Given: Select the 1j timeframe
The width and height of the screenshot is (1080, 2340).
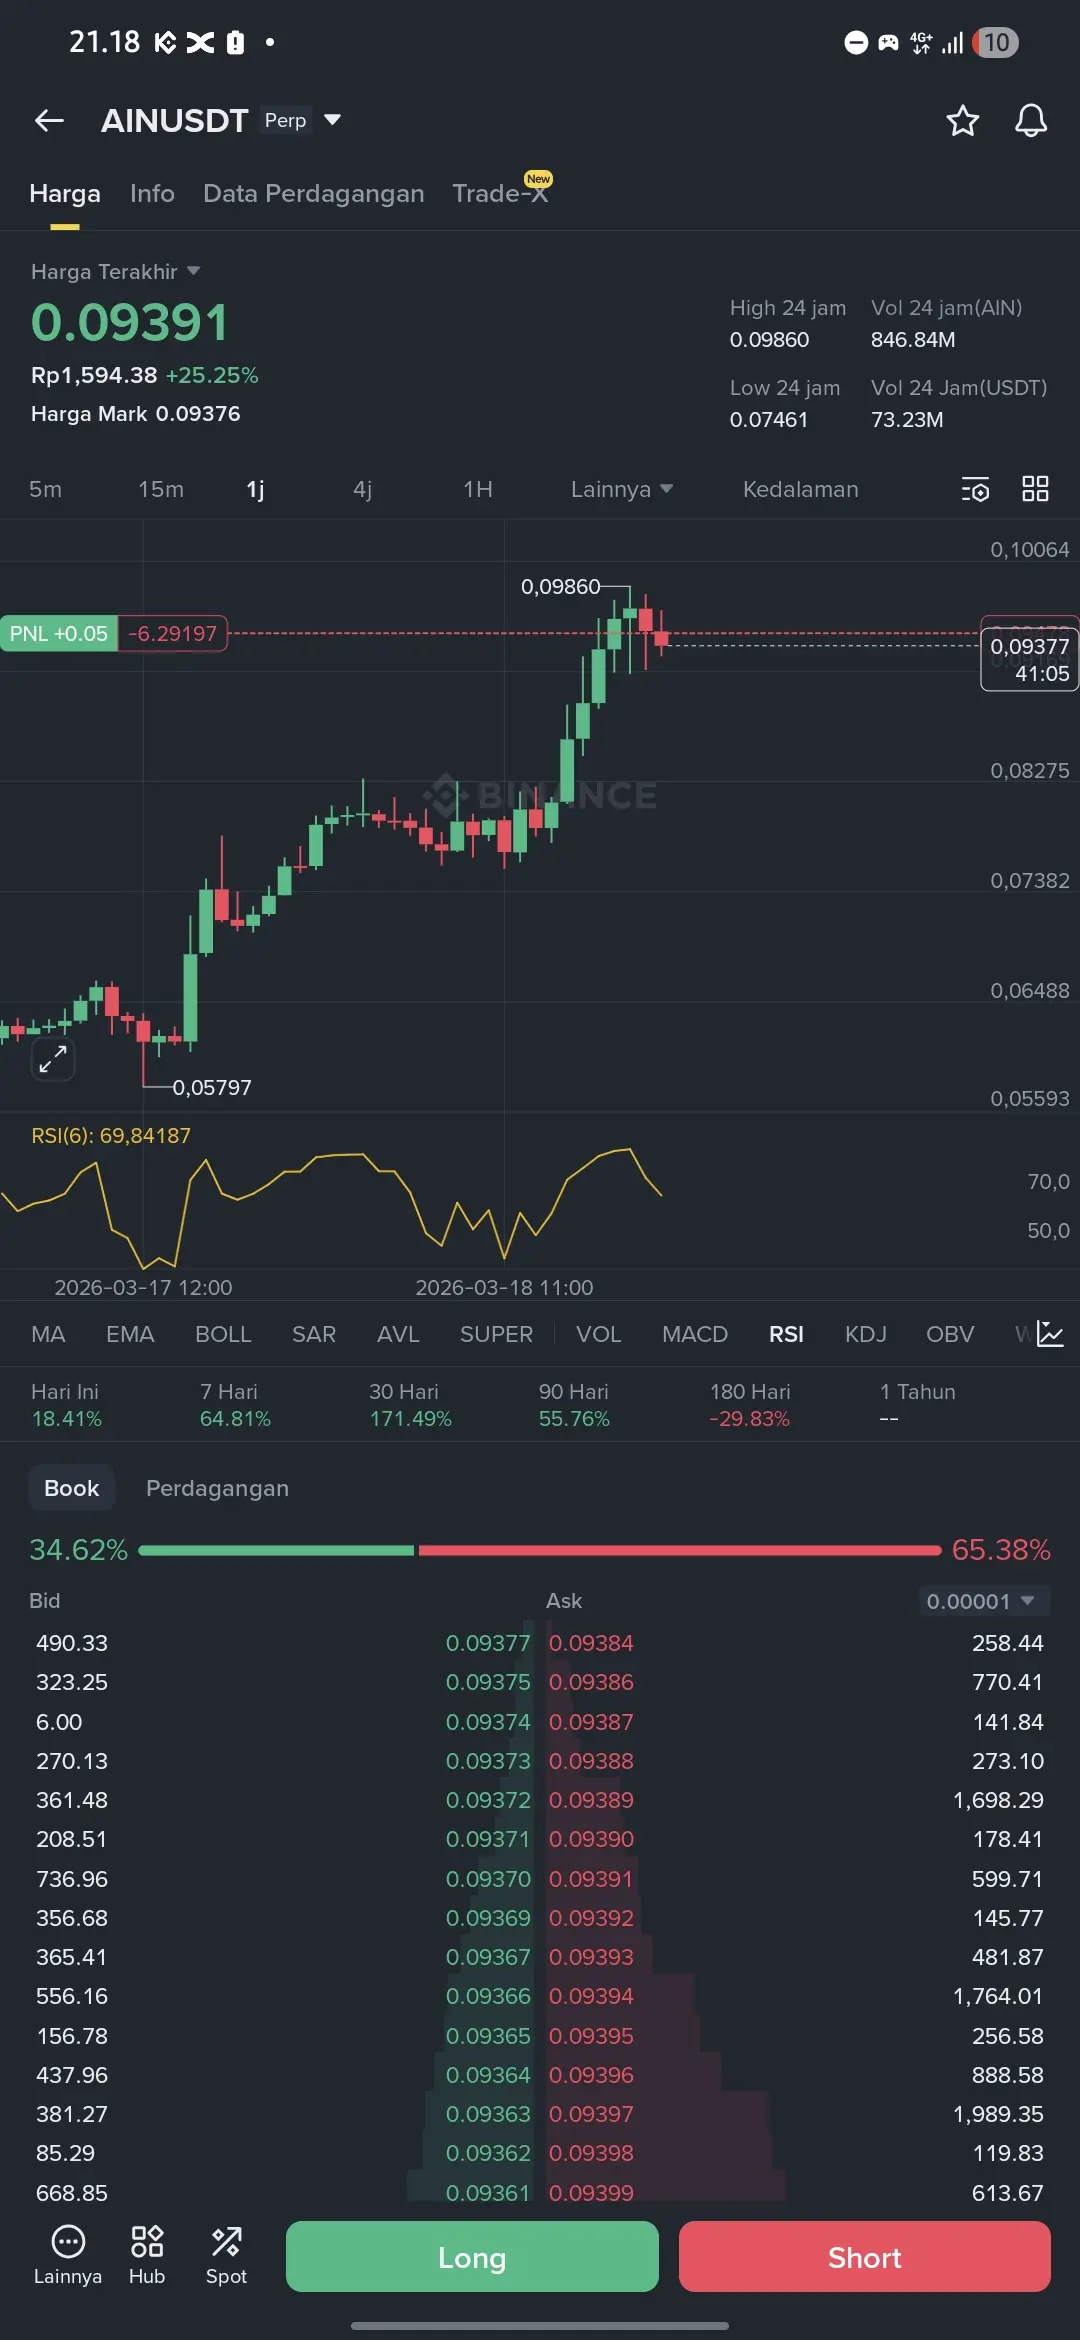Looking at the screenshot, I should coord(255,489).
